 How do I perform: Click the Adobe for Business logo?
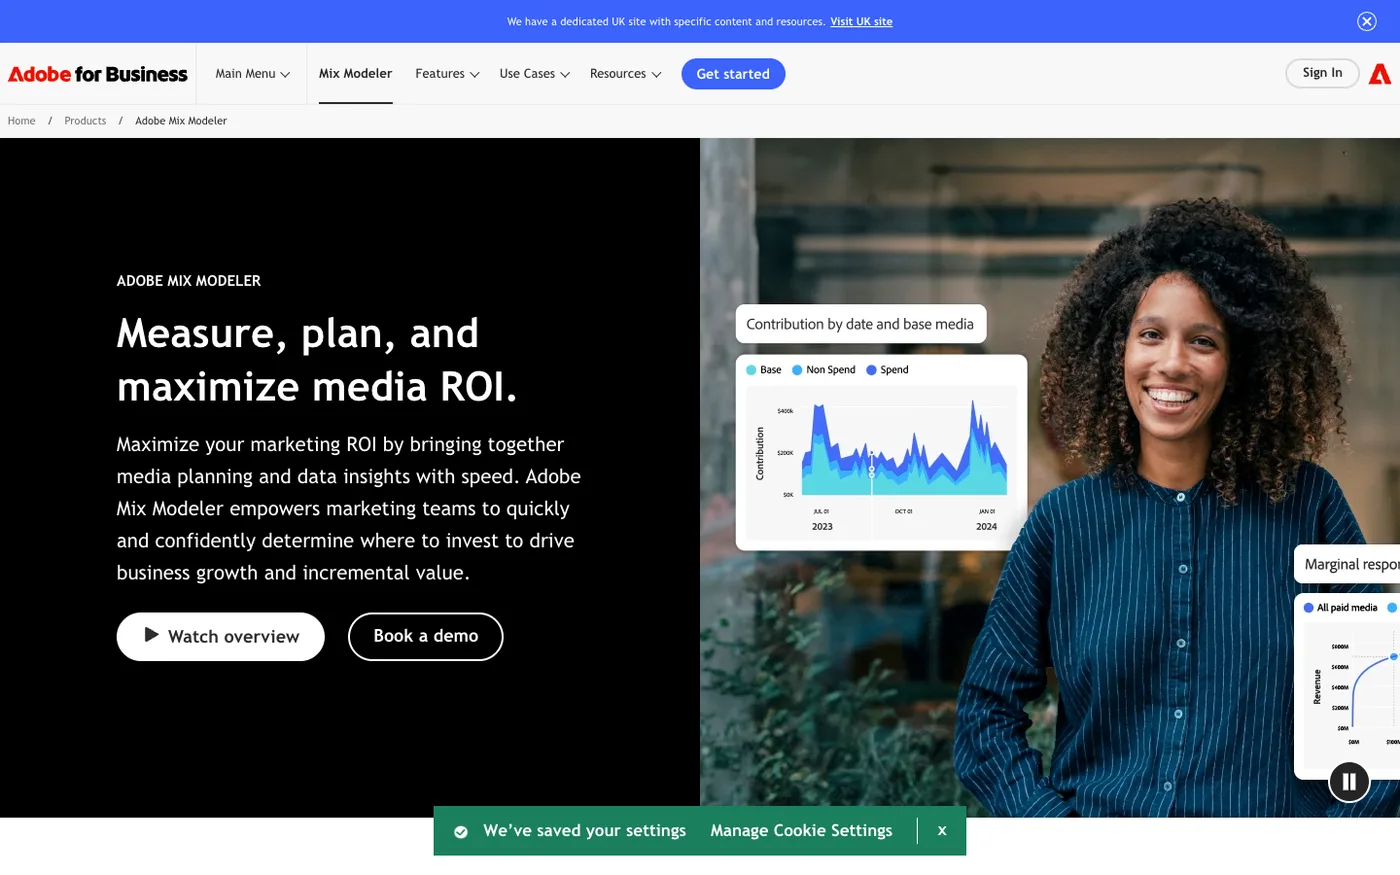98,74
